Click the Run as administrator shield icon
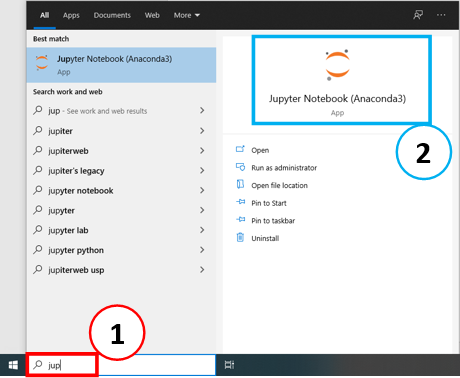 coord(240,167)
